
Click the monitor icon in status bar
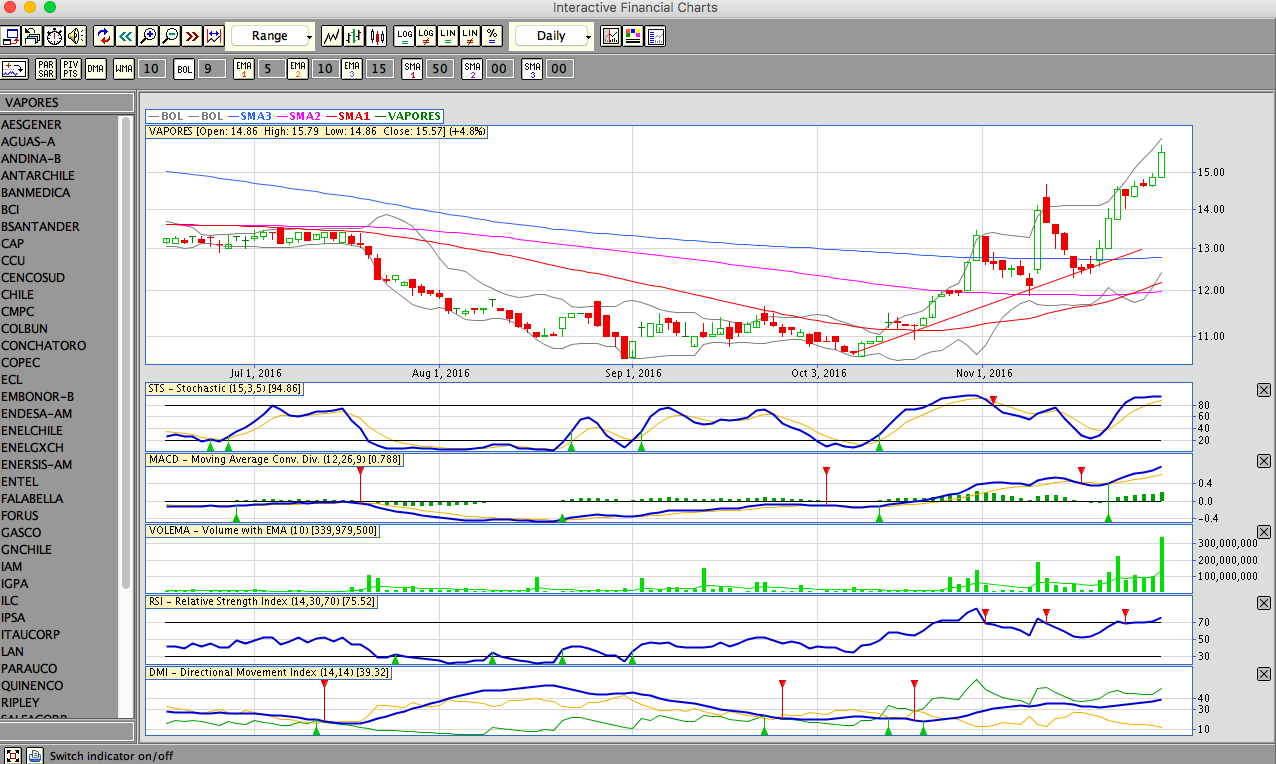13,756
